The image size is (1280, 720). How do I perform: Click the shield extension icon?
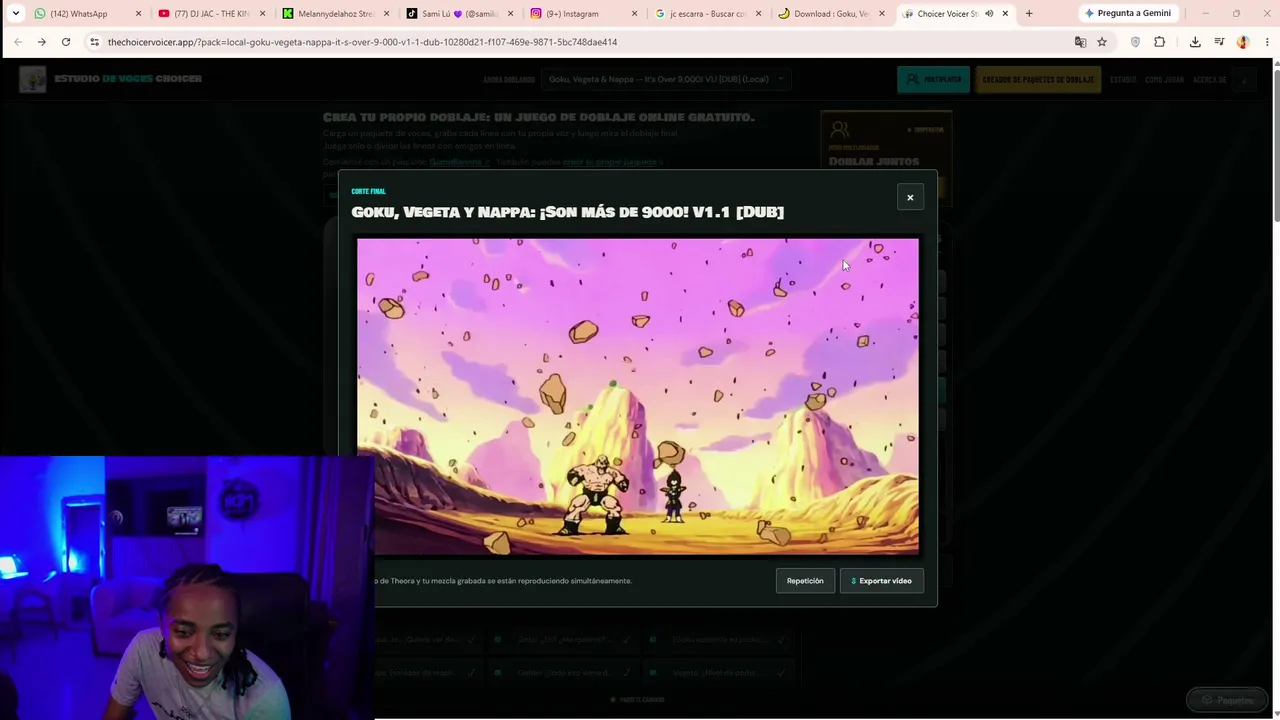point(1135,42)
